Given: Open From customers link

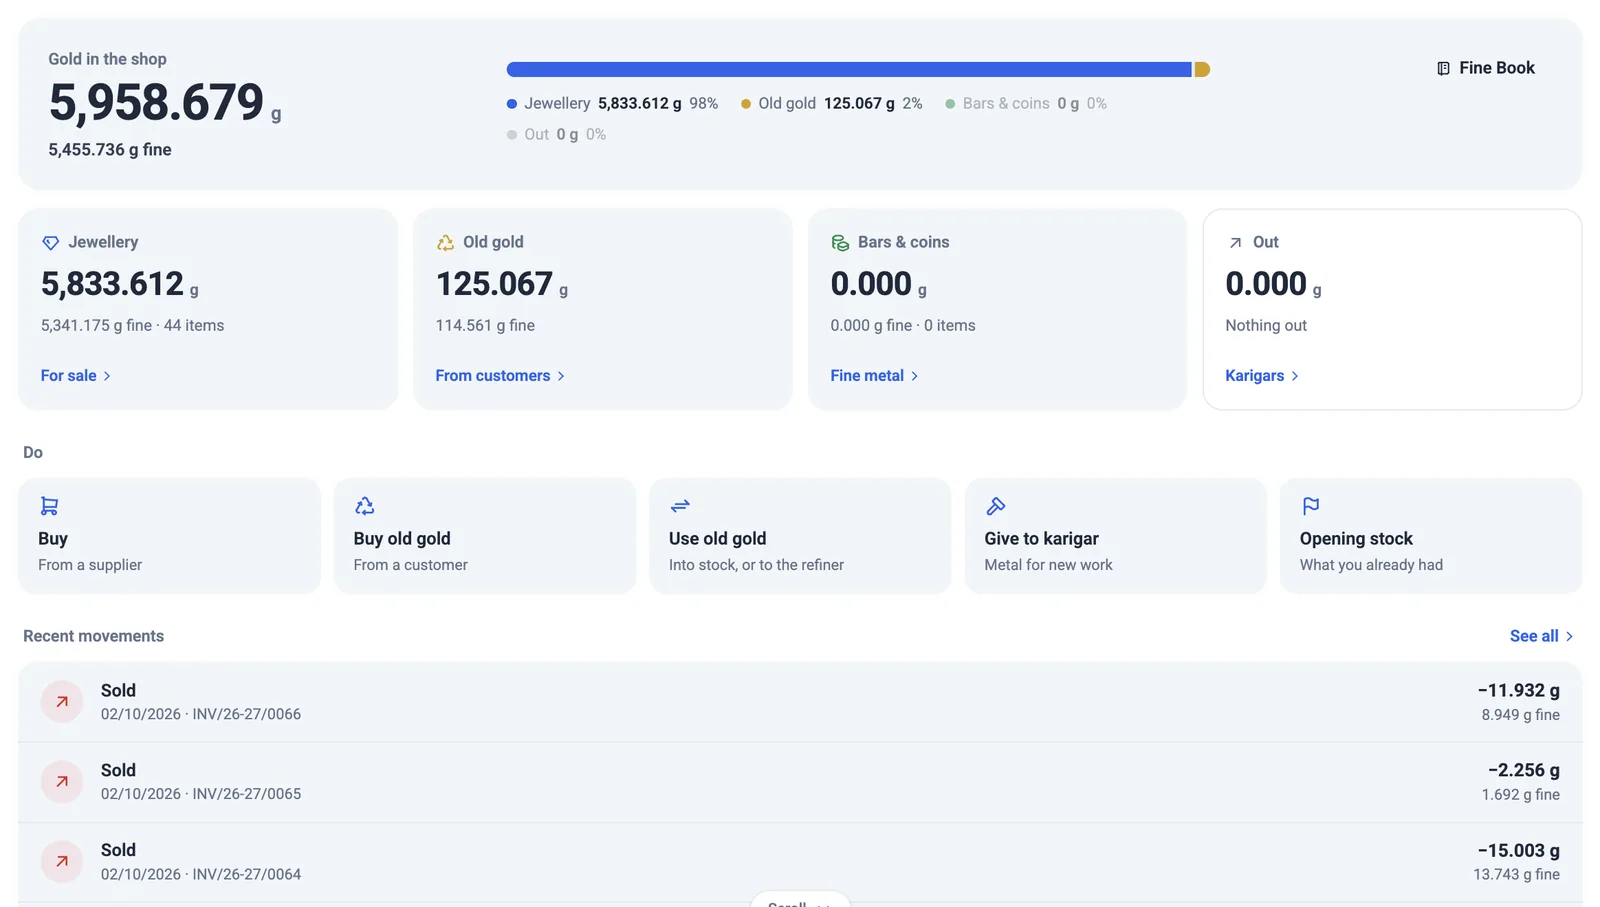Looking at the screenshot, I should coord(500,376).
